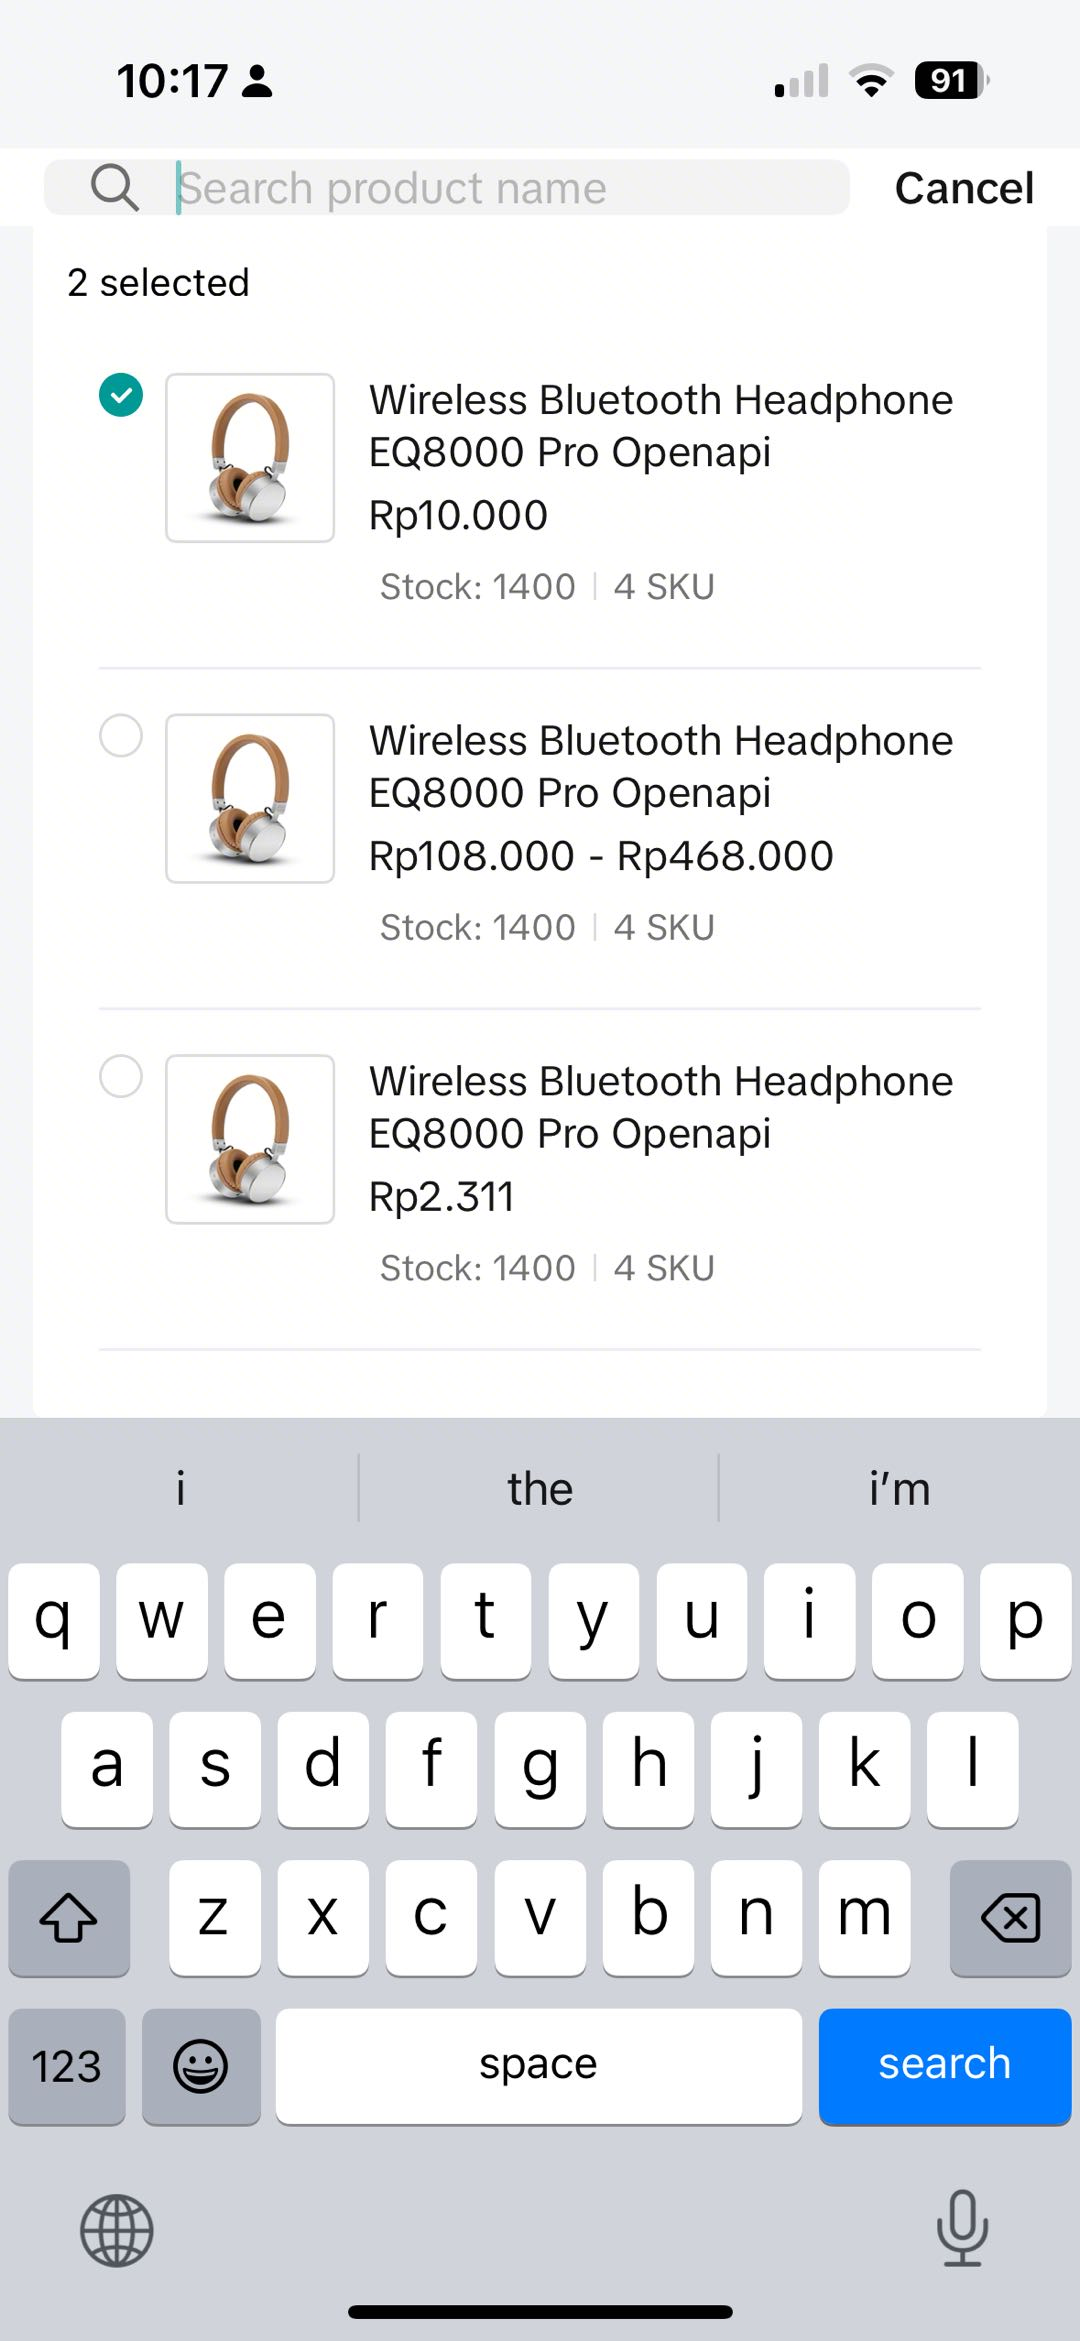Open the emoji keyboard

pos(201,2066)
